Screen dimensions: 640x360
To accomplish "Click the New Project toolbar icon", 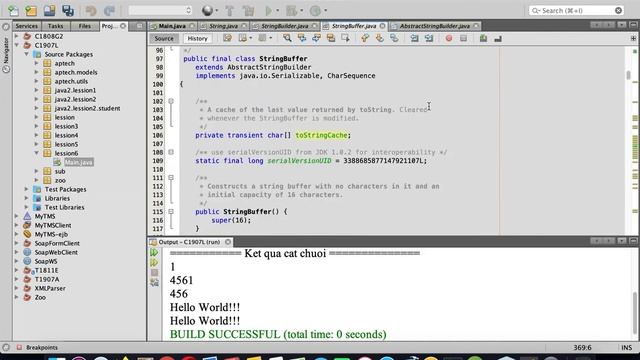I will 31,10.
